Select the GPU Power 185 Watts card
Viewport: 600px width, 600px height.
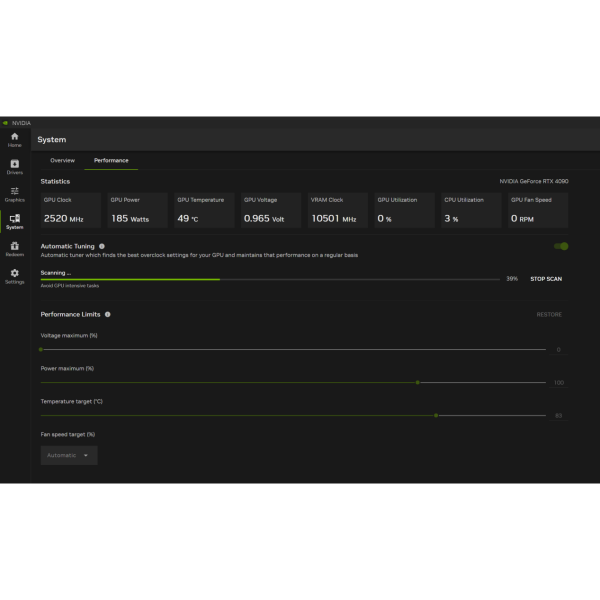[x=138, y=210]
